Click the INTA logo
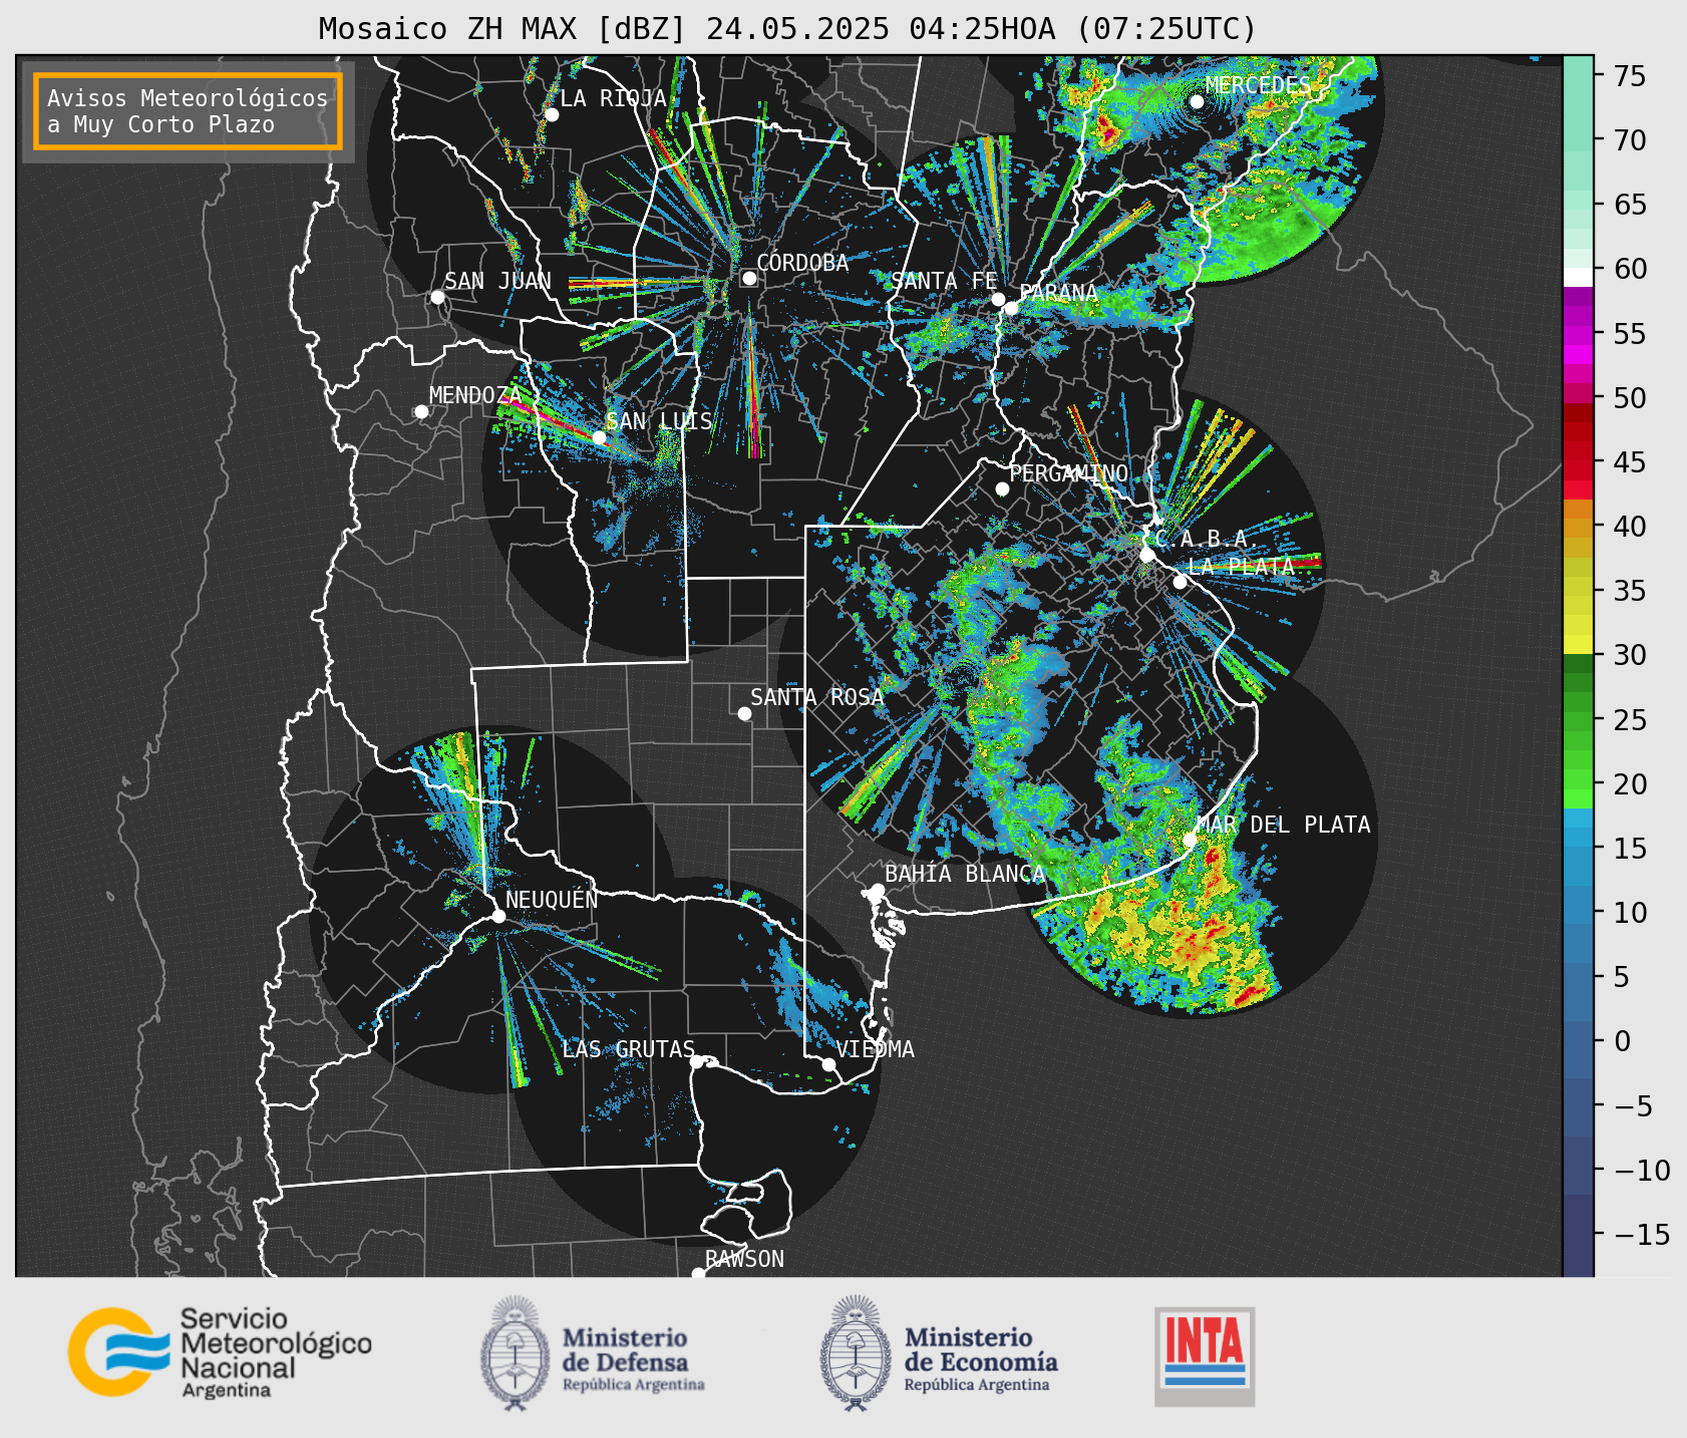This screenshot has height=1438, width=1687. pos(1205,1356)
